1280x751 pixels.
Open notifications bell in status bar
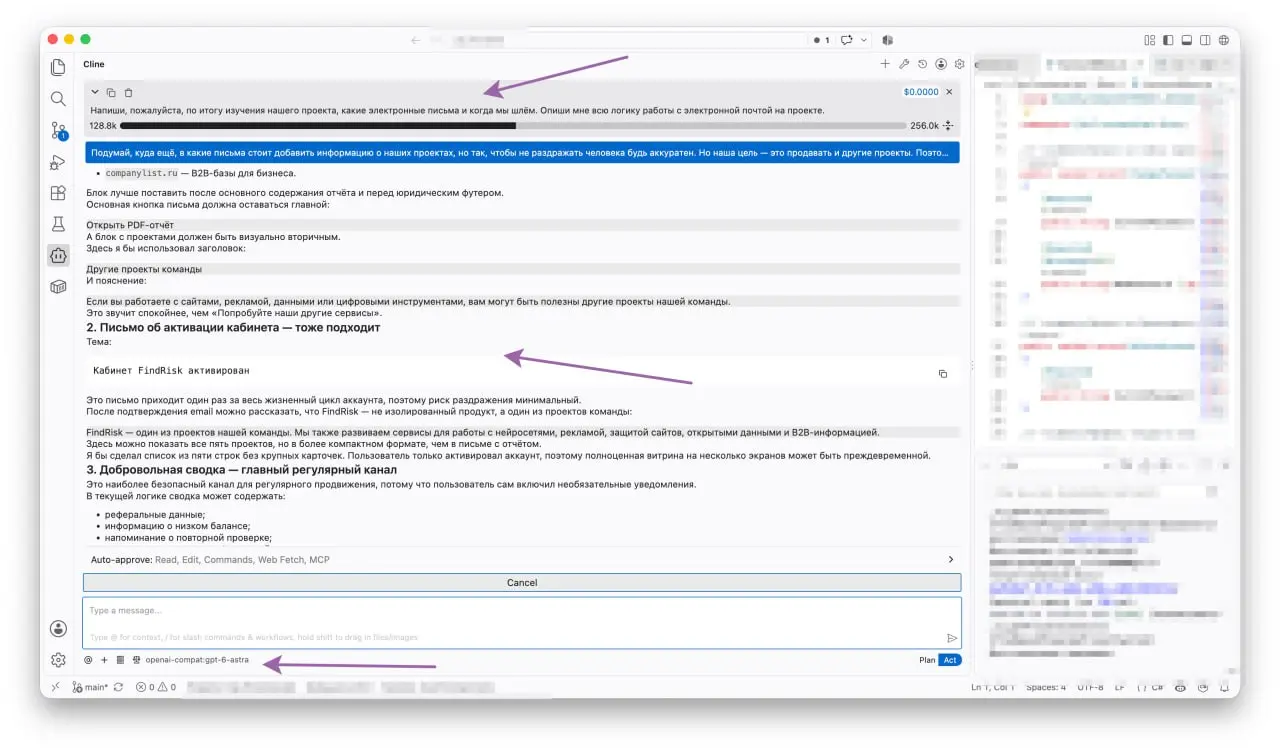(1223, 687)
